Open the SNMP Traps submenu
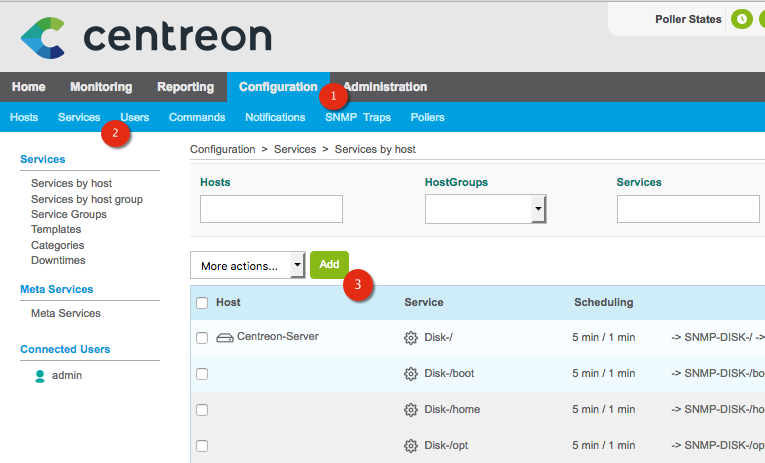This screenshot has width=765, height=463. tap(357, 117)
